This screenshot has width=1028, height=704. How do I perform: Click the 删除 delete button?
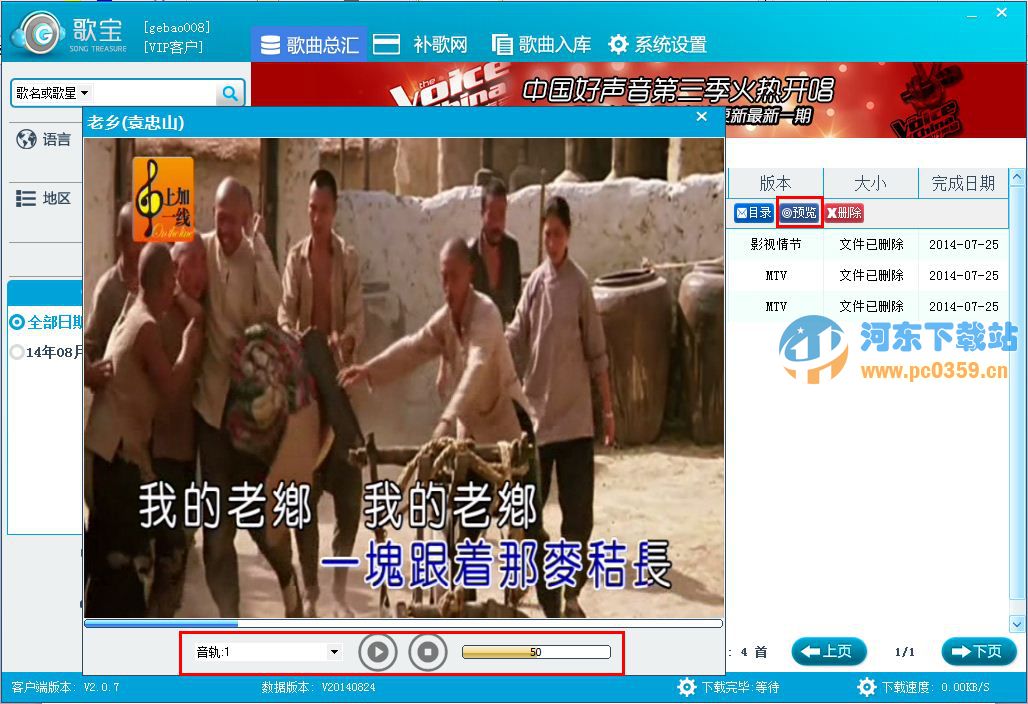pyautogui.click(x=844, y=212)
